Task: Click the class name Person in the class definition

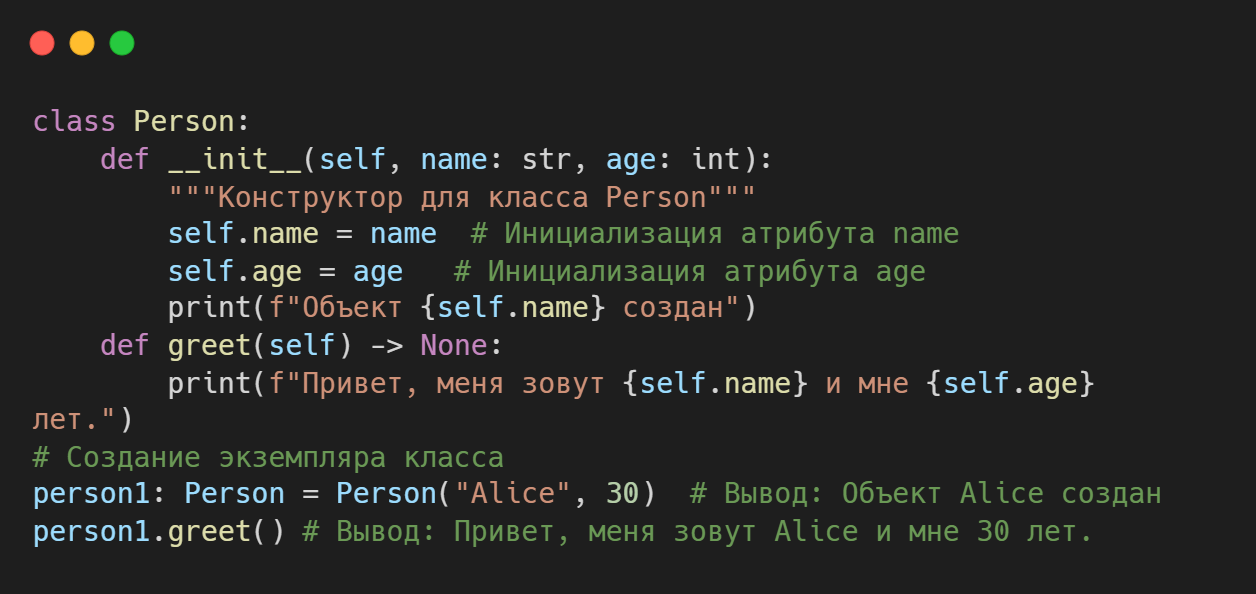Action: [x=183, y=122]
